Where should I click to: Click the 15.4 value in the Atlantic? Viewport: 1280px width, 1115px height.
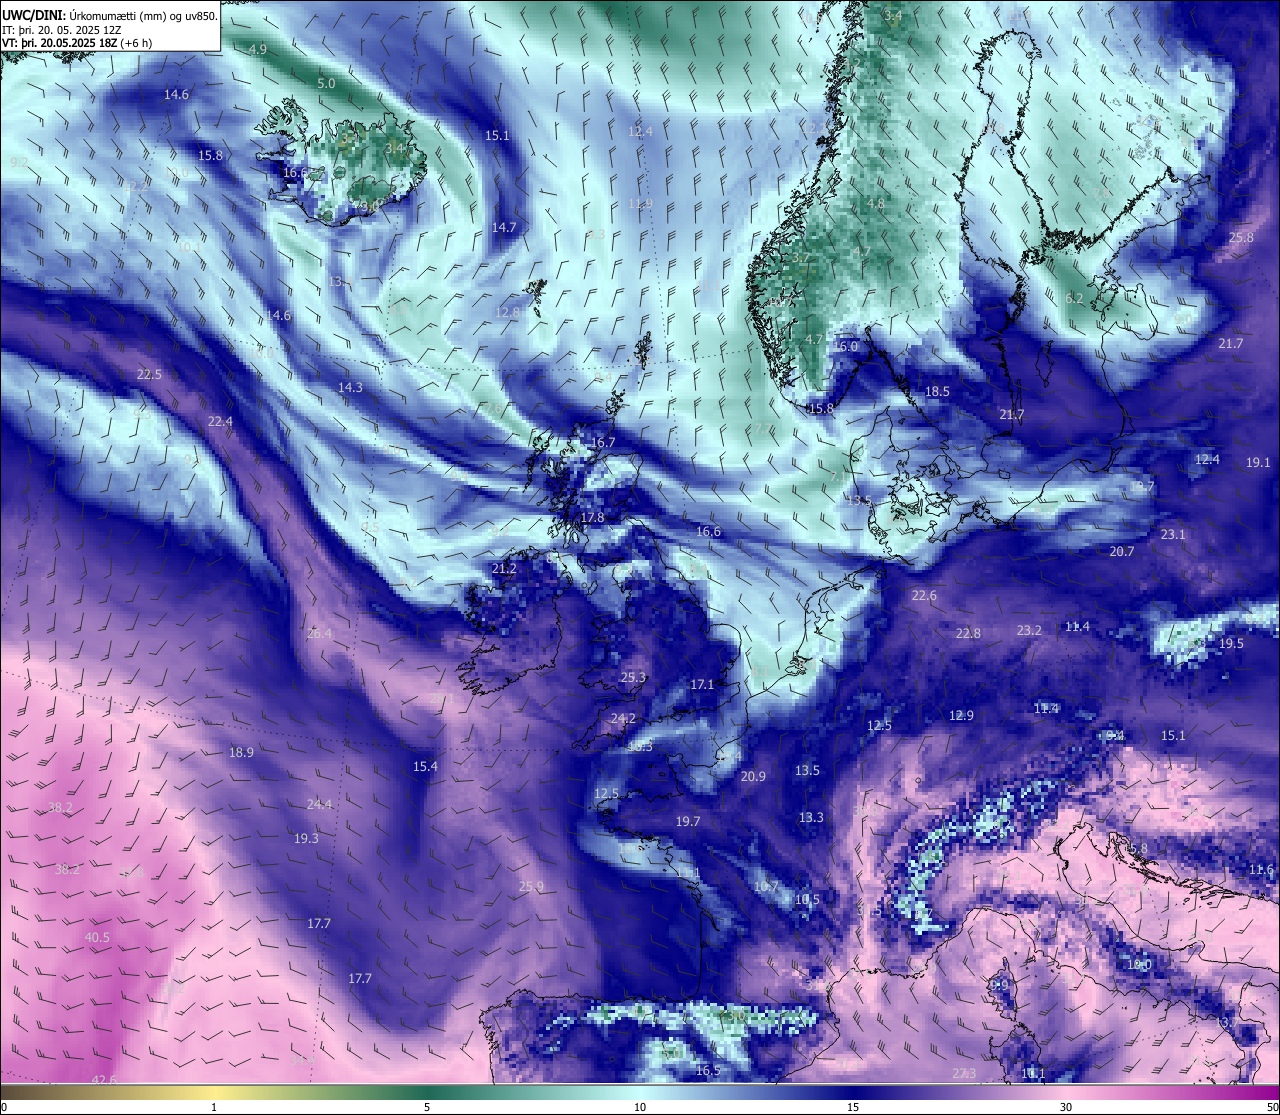click(425, 766)
